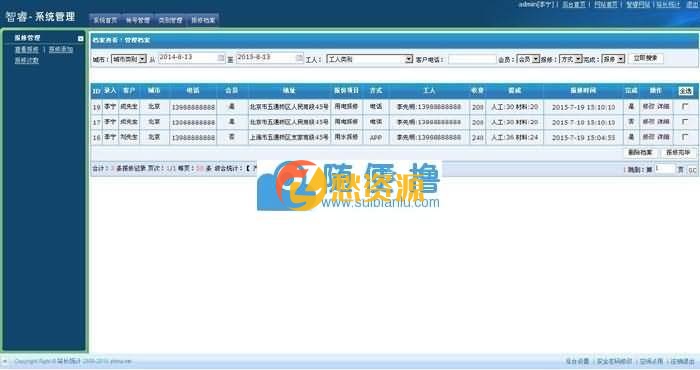Open the 方式 repair method dropdown
The width and height of the screenshot is (700, 370).
(571, 59)
